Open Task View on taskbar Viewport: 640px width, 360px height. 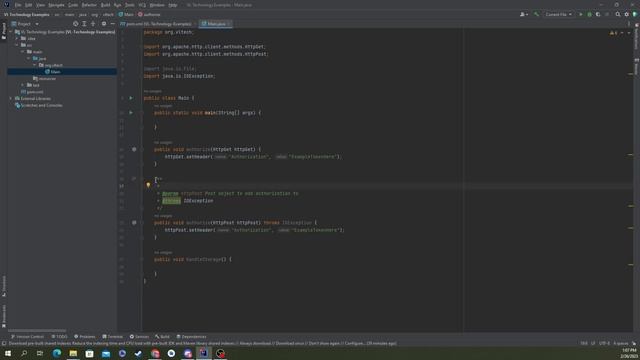coord(40,353)
